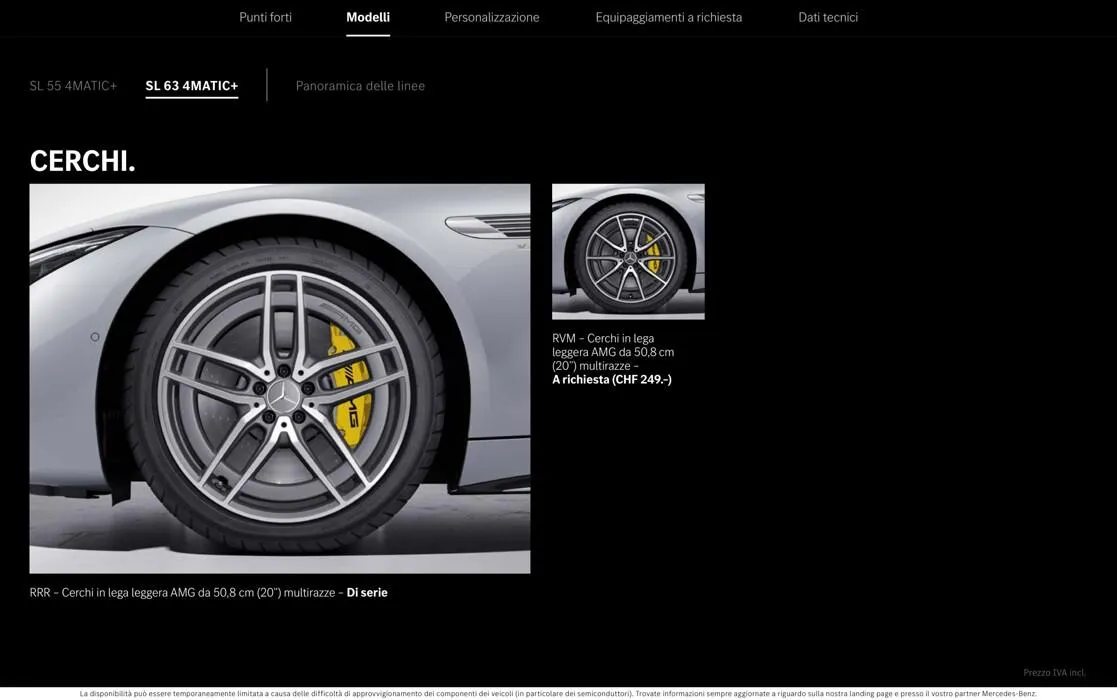1117x700 pixels.
Task: Switch to the SL 55 4MATIC+ model
Action: (73, 85)
